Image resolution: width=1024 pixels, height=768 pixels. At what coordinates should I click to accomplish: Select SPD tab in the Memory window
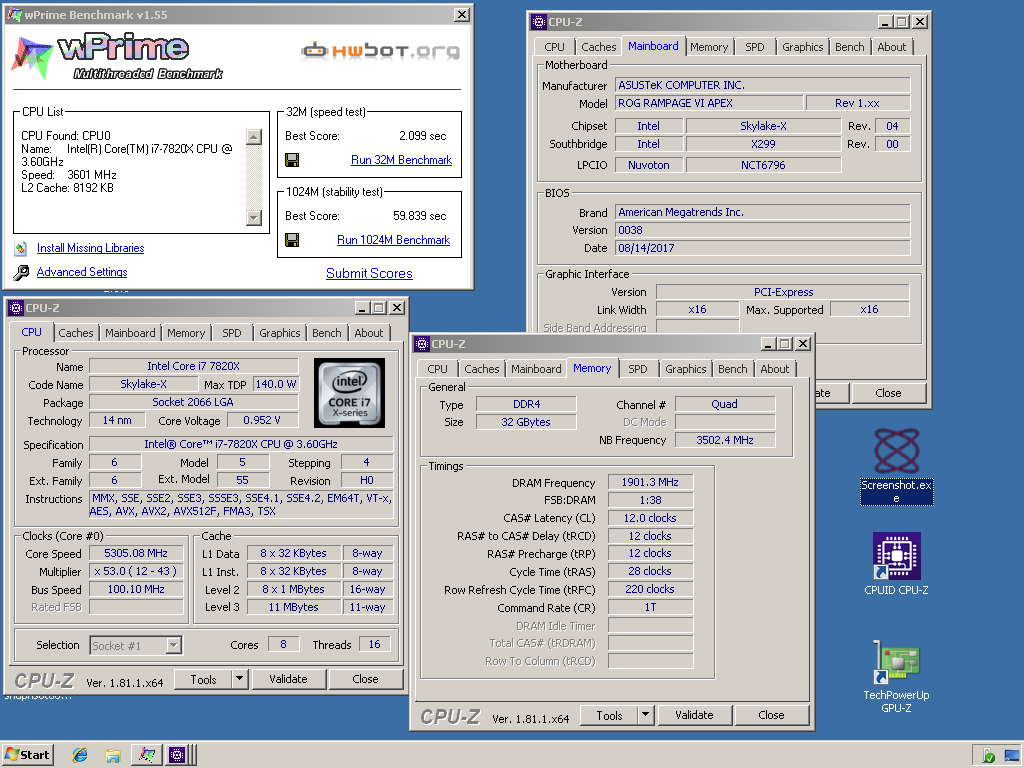638,369
